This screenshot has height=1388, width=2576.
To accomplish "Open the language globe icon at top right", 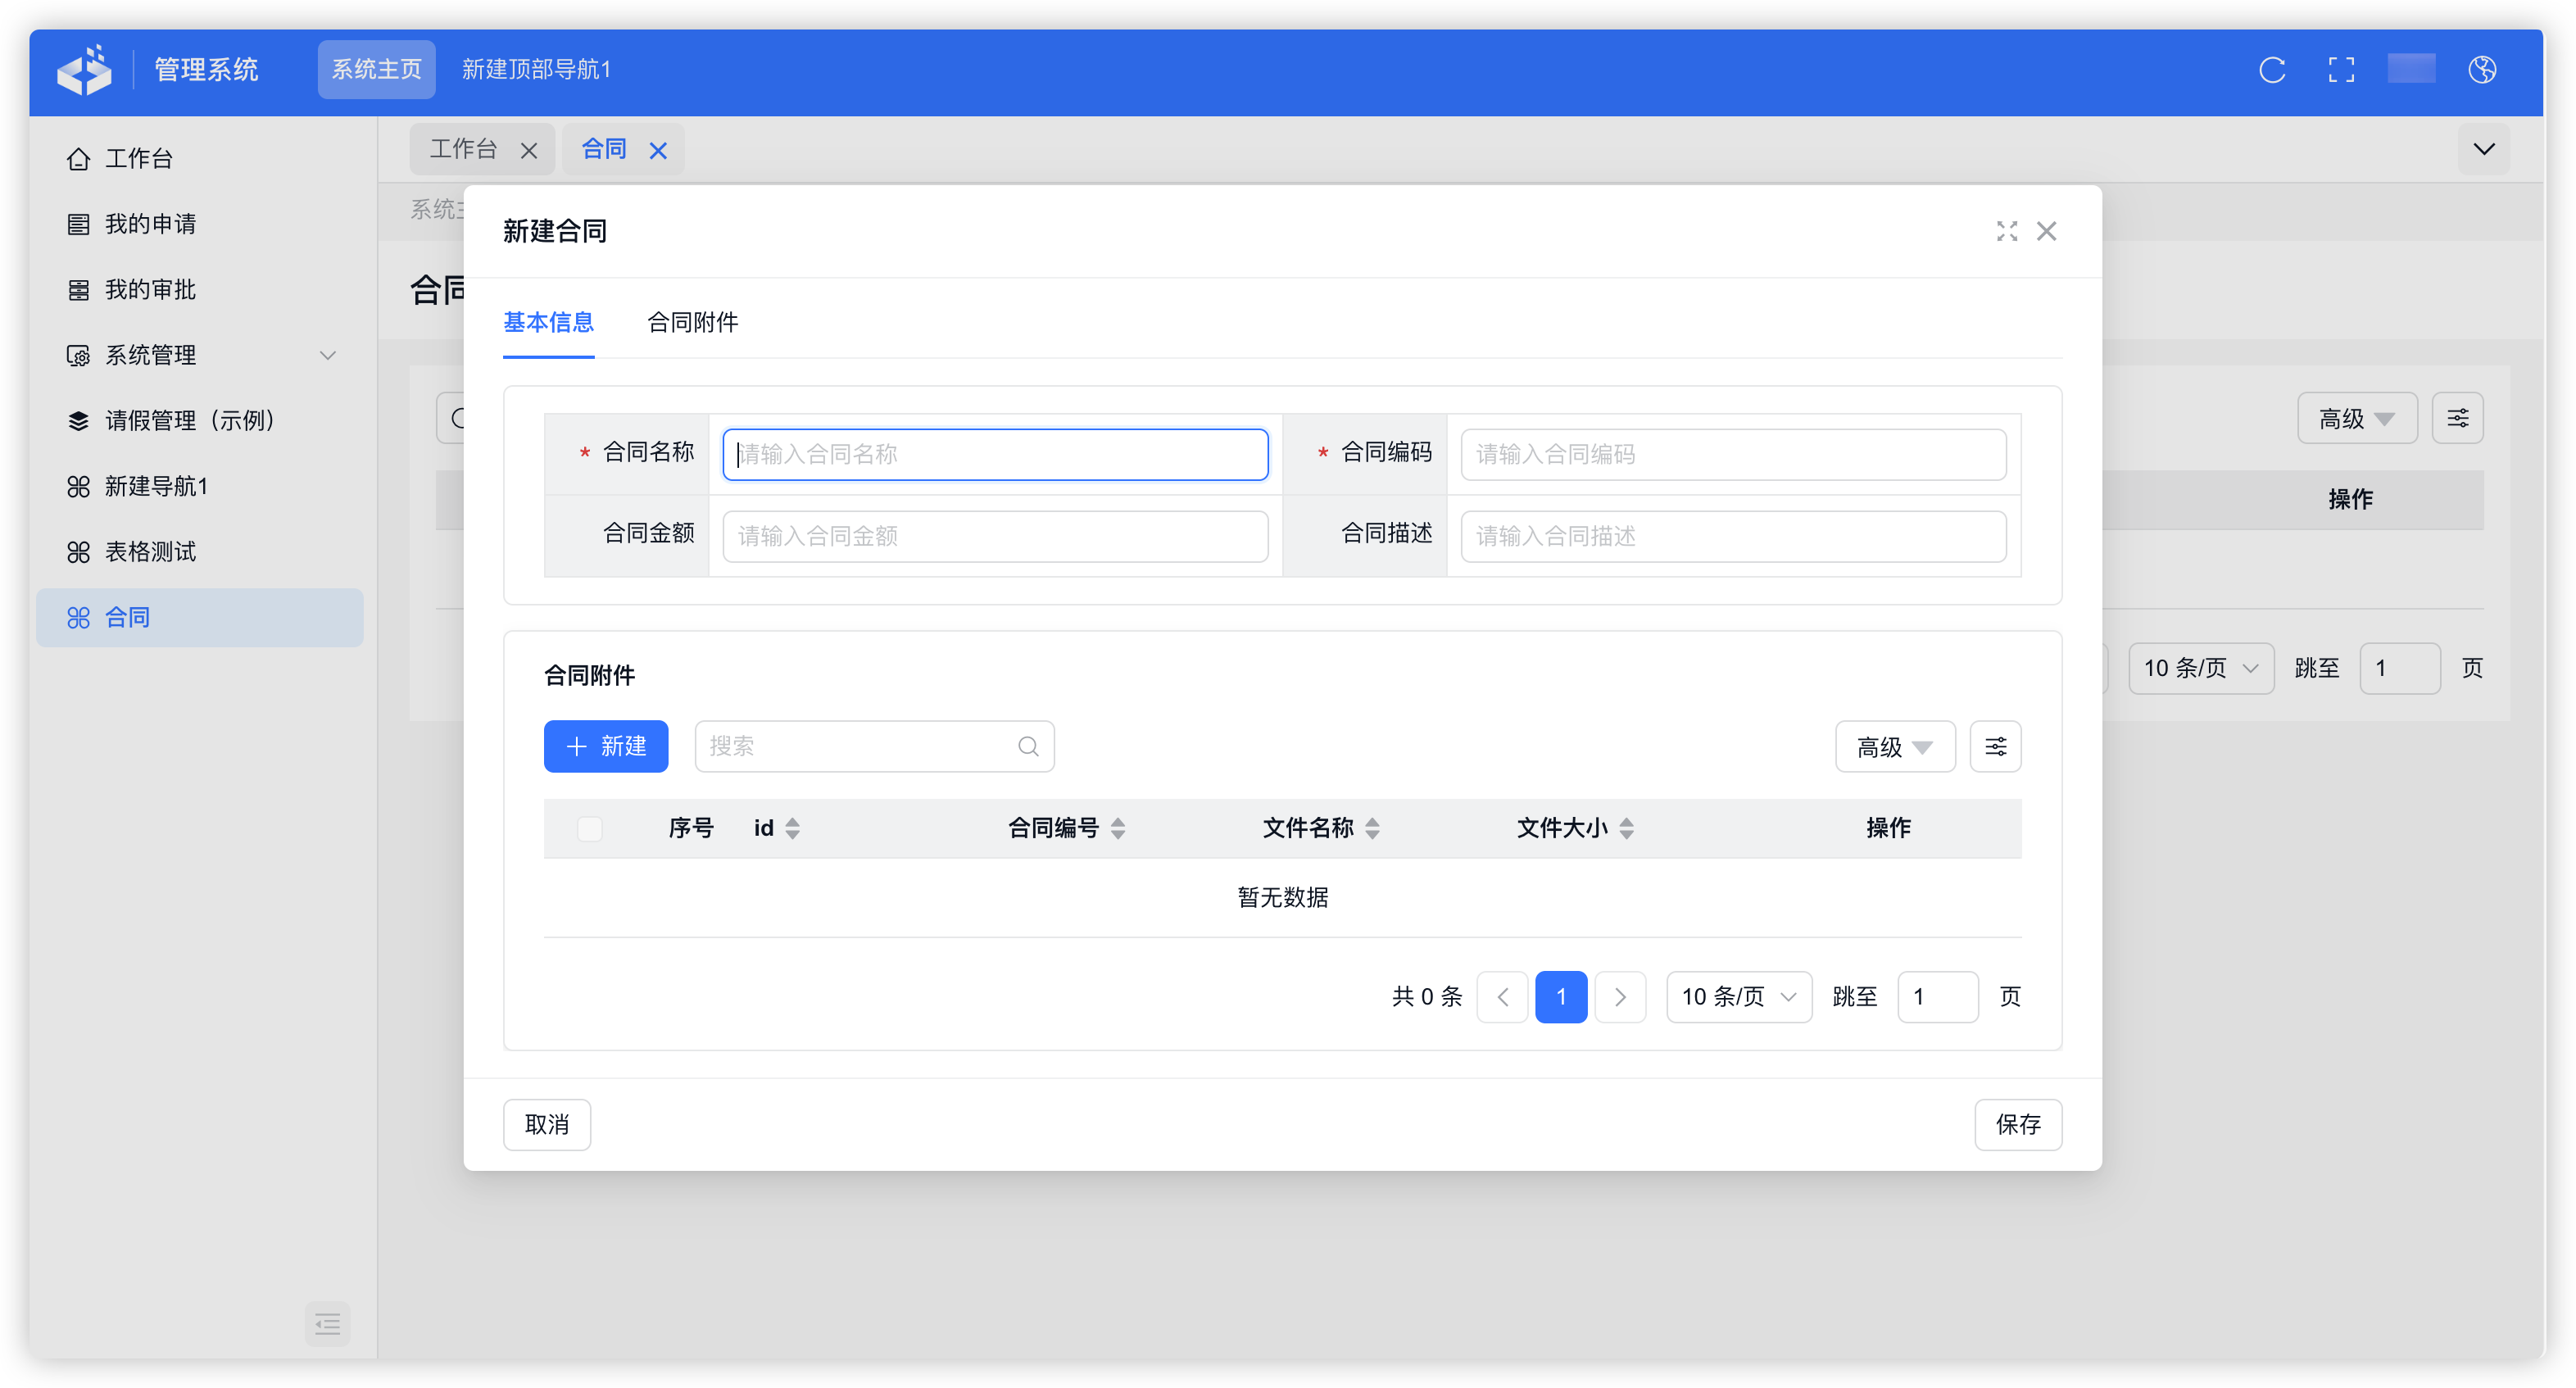I will 2483,70.
